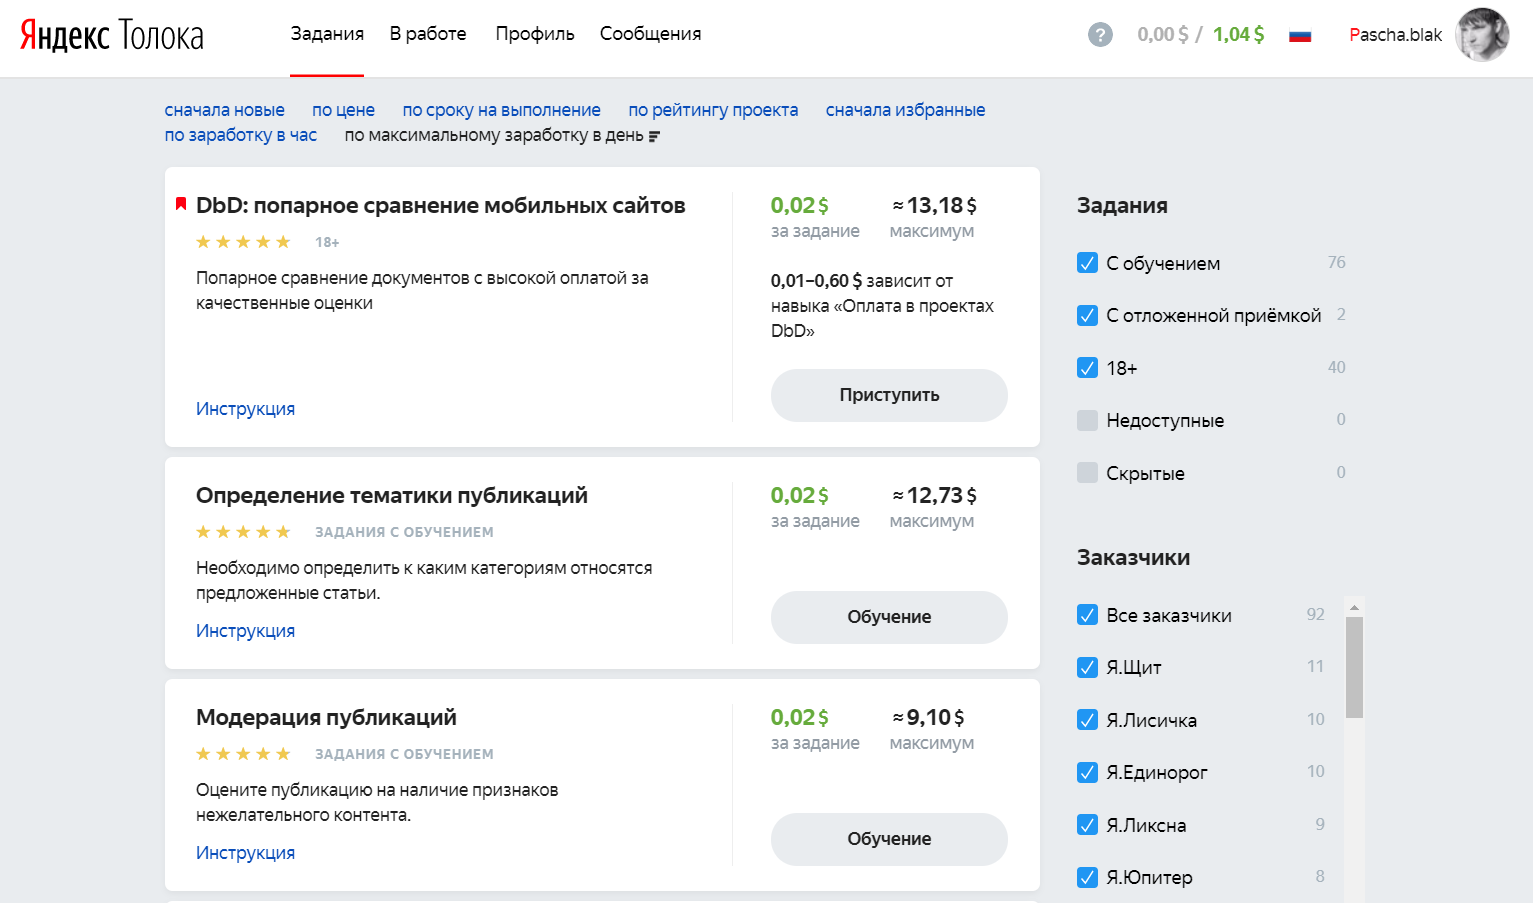
Task: Click the scroll-up arrow of customers list
Action: coord(1354,607)
